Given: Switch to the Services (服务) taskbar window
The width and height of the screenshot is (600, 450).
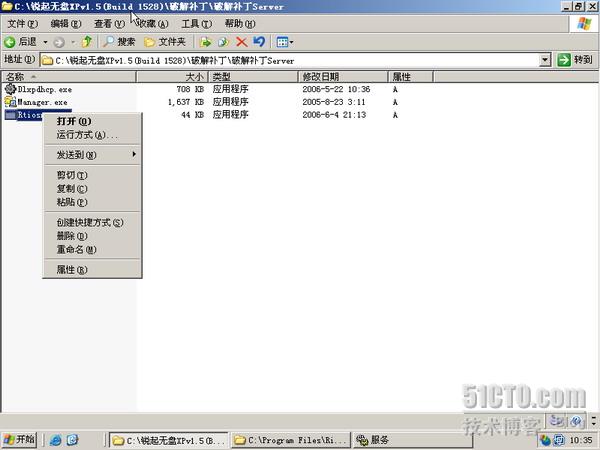Looking at the screenshot, I should click(x=413, y=440).
